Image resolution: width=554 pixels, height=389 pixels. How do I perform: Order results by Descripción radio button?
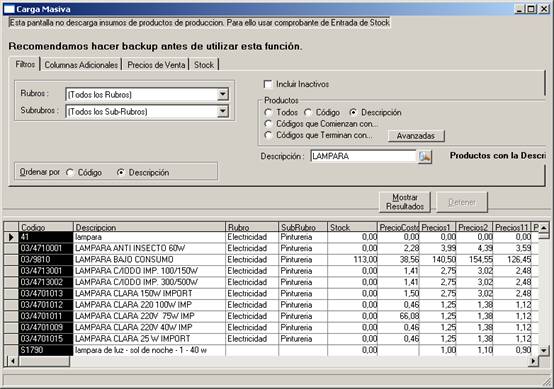(x=121, y=173)
